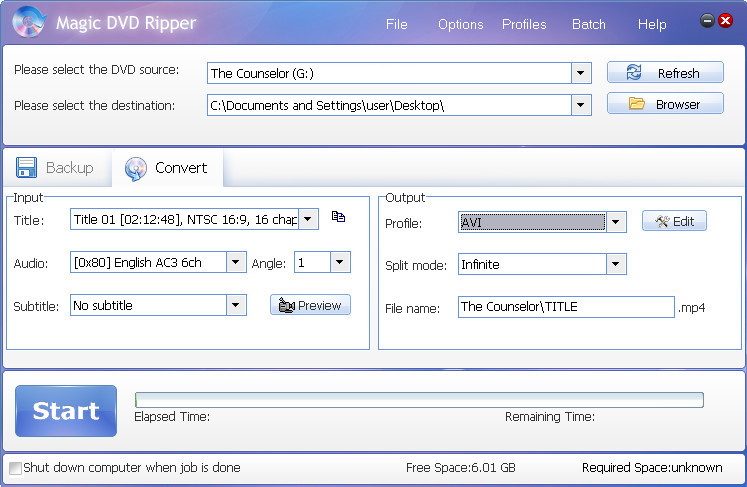This screenshot has width=747, height=487.
Task: Open the Help menu
Action: pos(652,24)
